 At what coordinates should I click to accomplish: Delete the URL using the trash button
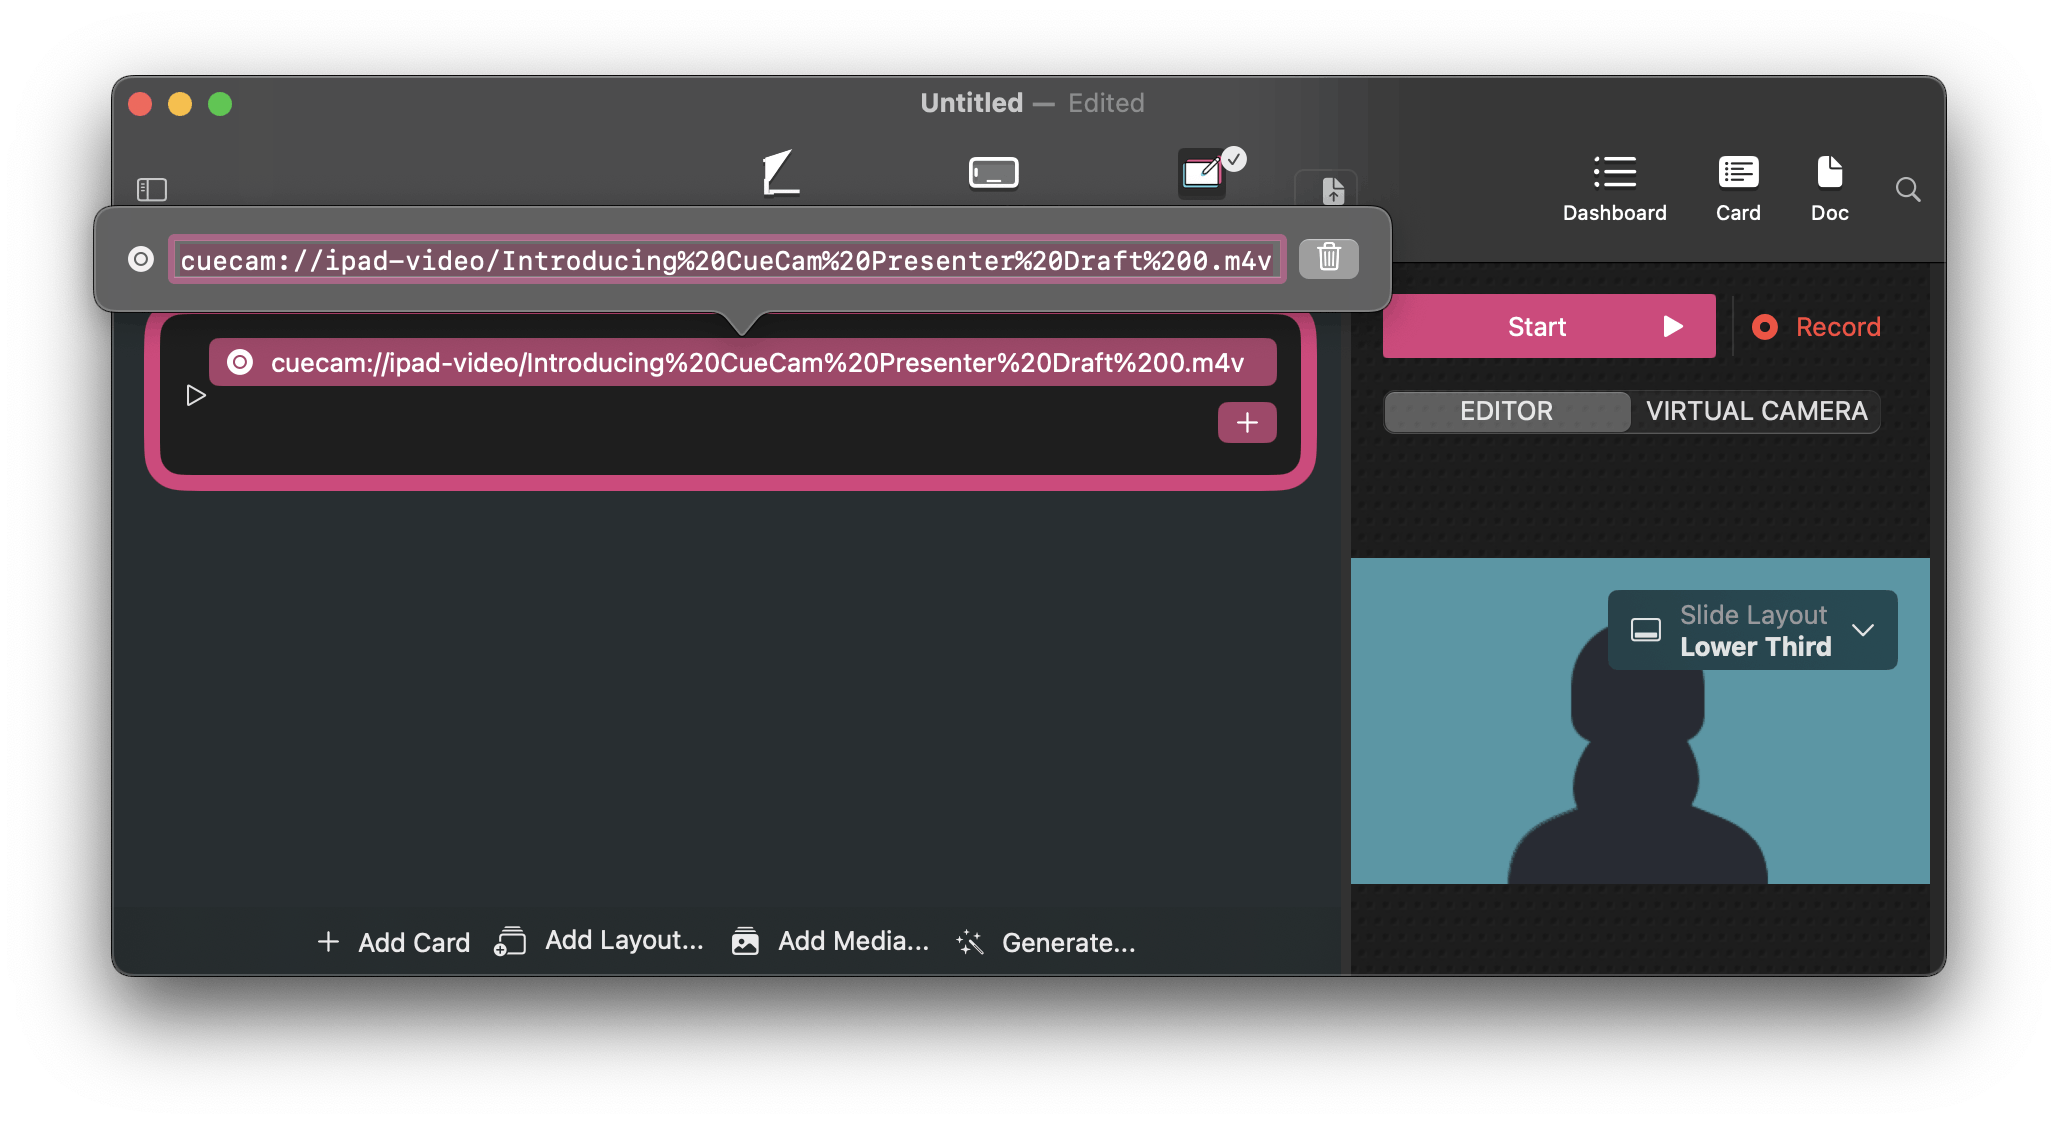click(1328, 258)
